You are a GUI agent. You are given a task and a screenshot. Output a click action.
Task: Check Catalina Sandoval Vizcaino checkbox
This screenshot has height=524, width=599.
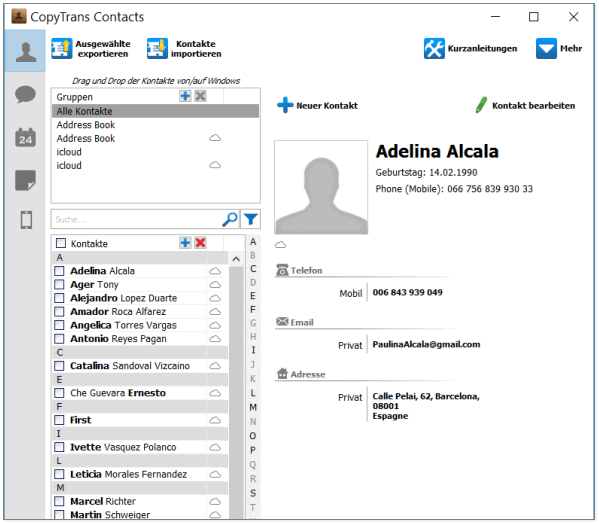(59, 366)
